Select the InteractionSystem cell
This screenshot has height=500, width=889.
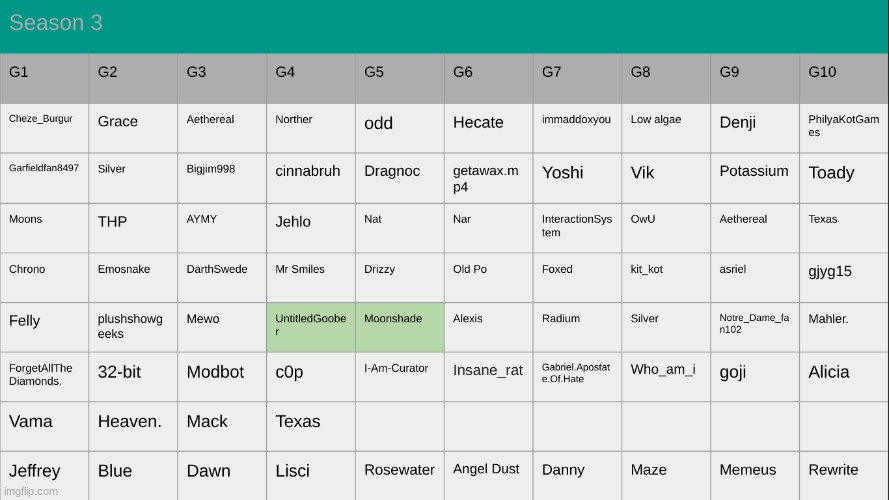[x=576, y=226]
